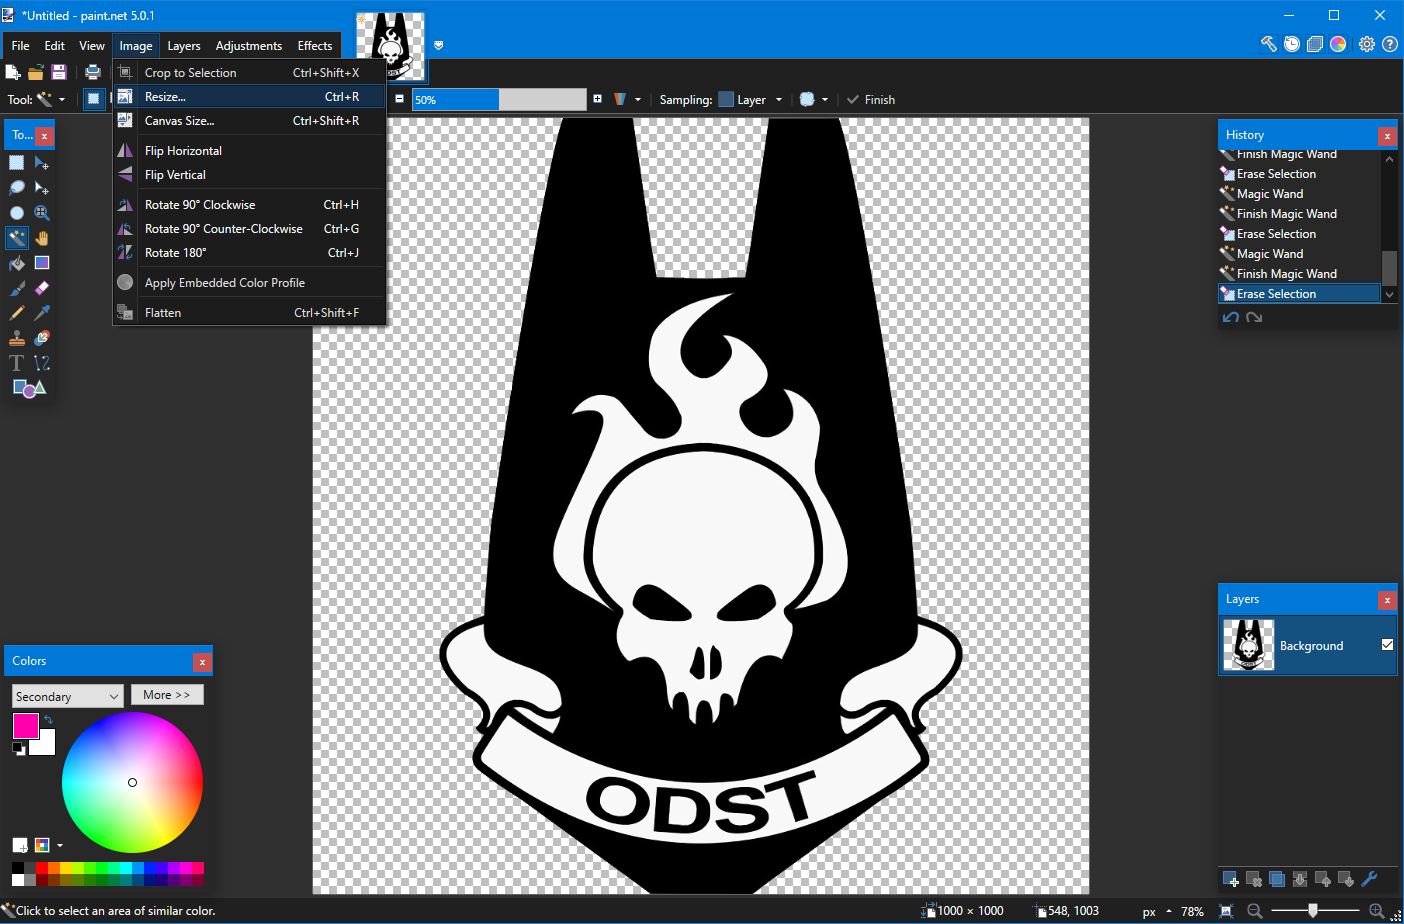Pick the Gradient tool

42,263
